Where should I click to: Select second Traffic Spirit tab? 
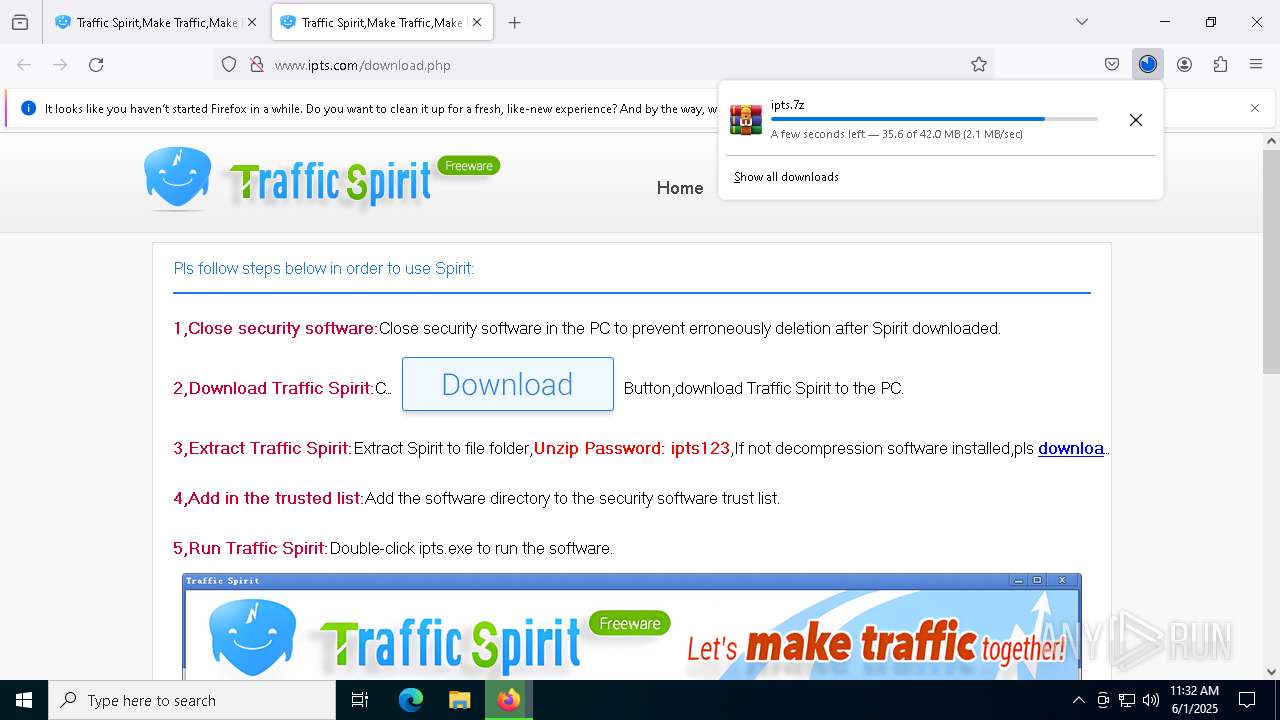click(382, 22)
